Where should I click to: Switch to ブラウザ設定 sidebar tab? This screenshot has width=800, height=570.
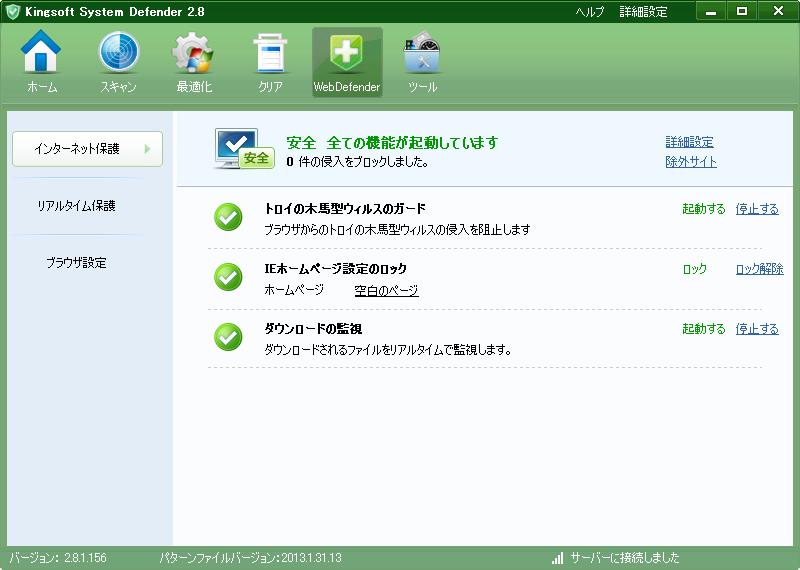77,263
